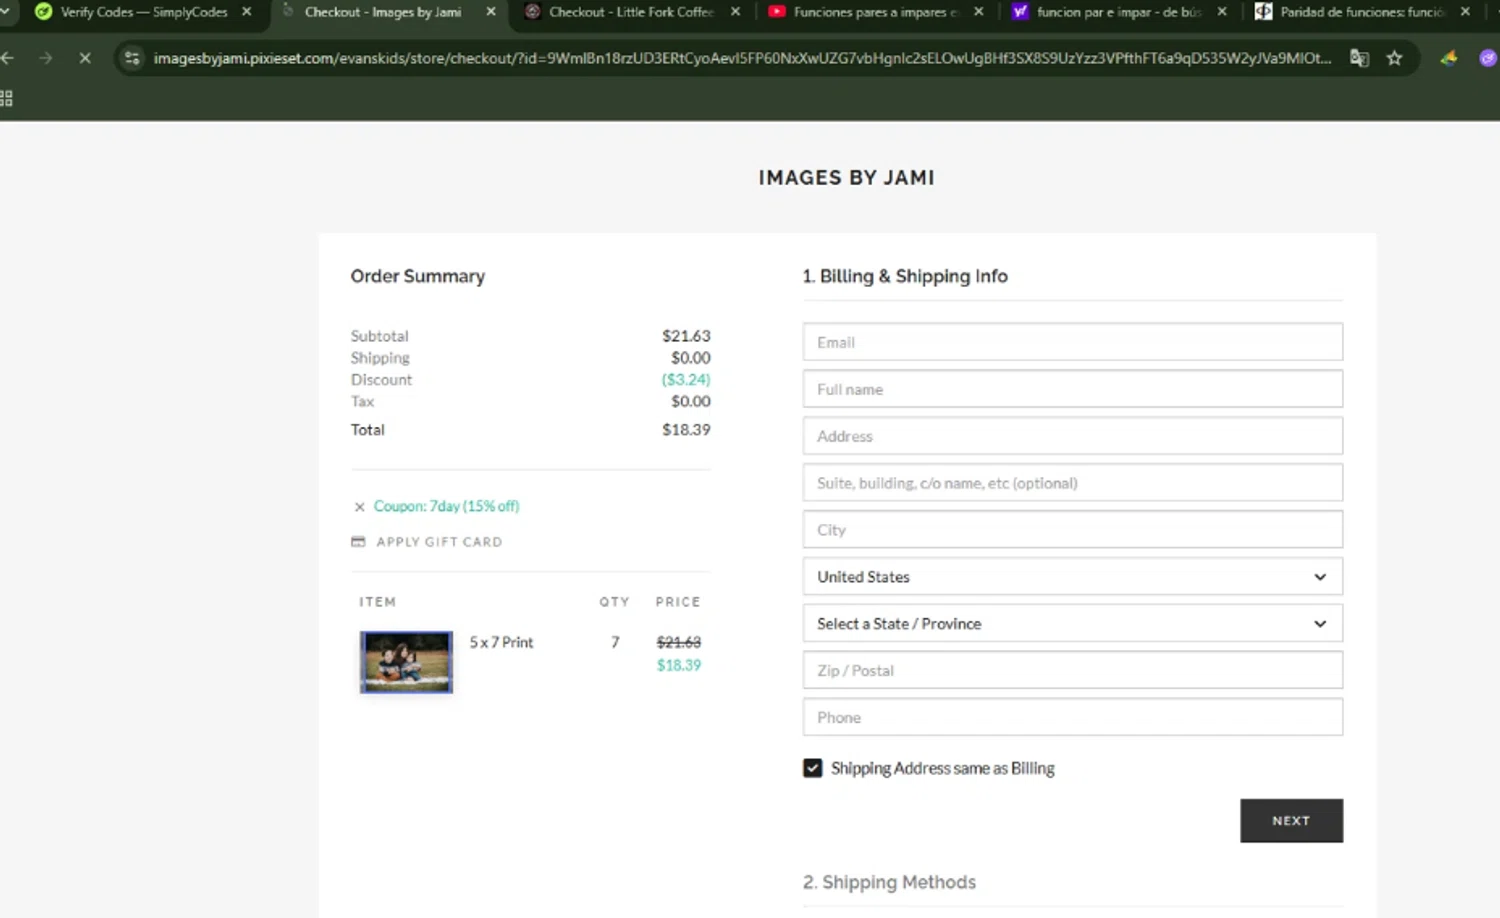Click the $21.63 subtotal amount

686,336
